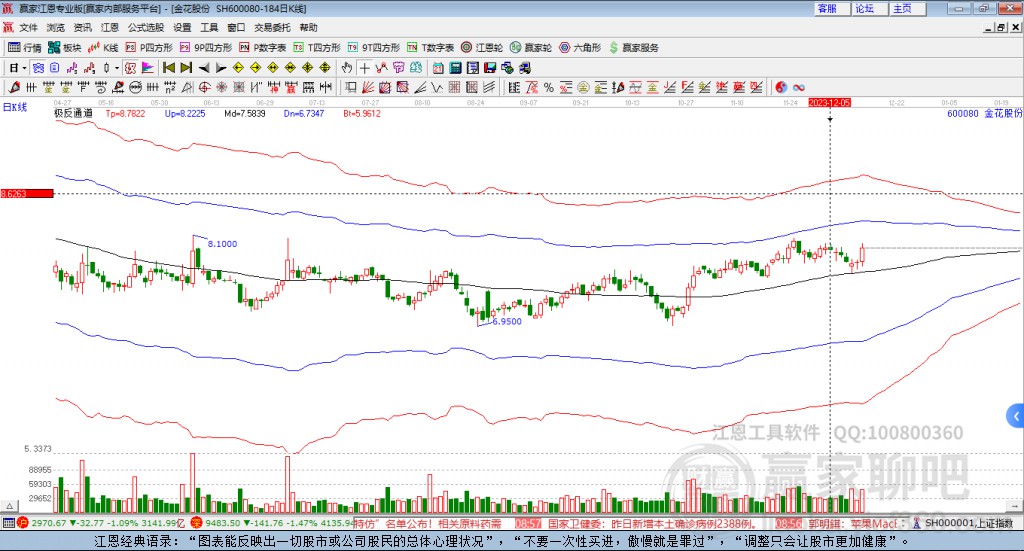The image size is (1024, 551).
Task: Jump to first bar arrow icon
Action: tap(169, 68)
